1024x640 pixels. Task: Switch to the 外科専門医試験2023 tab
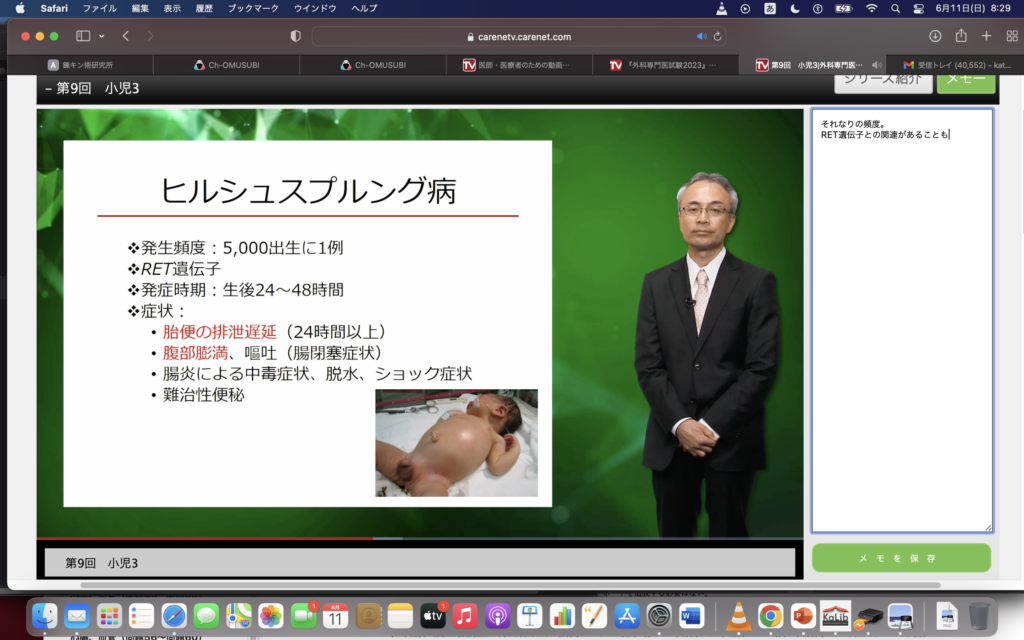[x=670, y=65]
